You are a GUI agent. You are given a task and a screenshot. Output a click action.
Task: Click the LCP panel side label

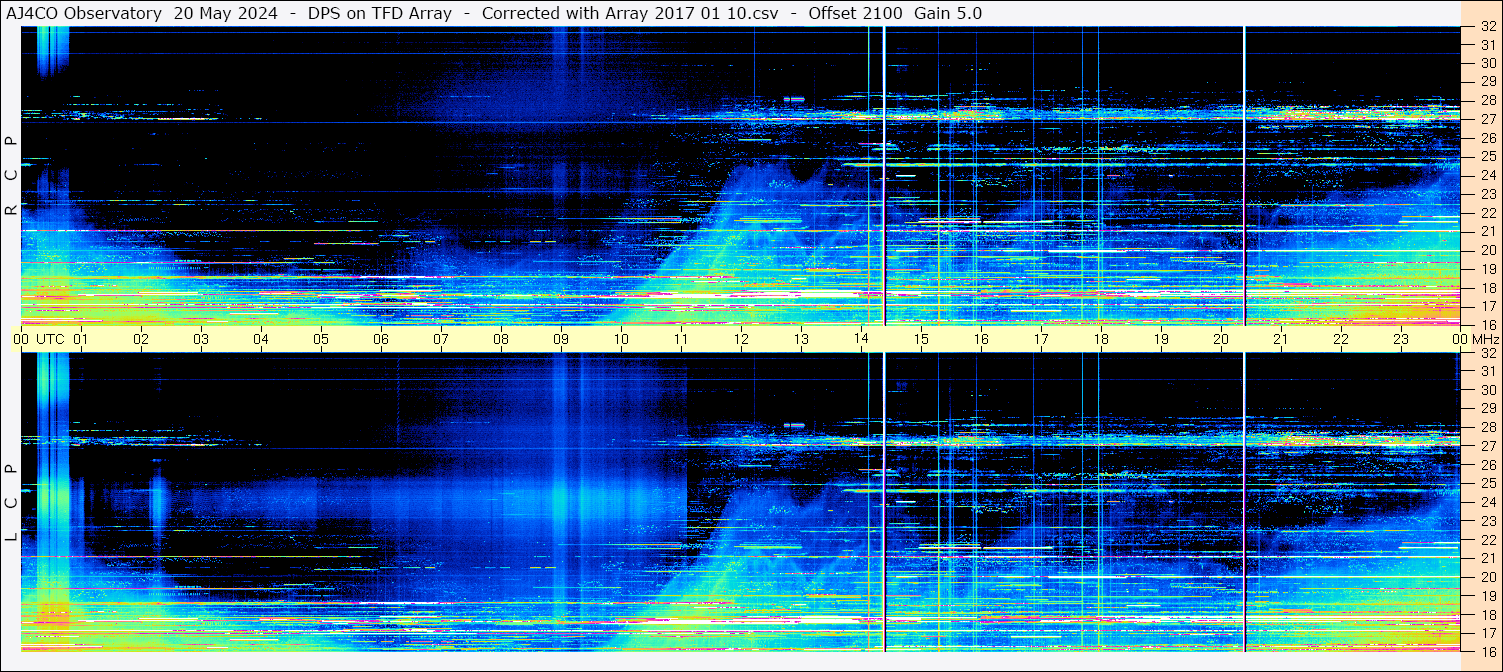coord(11,503)
